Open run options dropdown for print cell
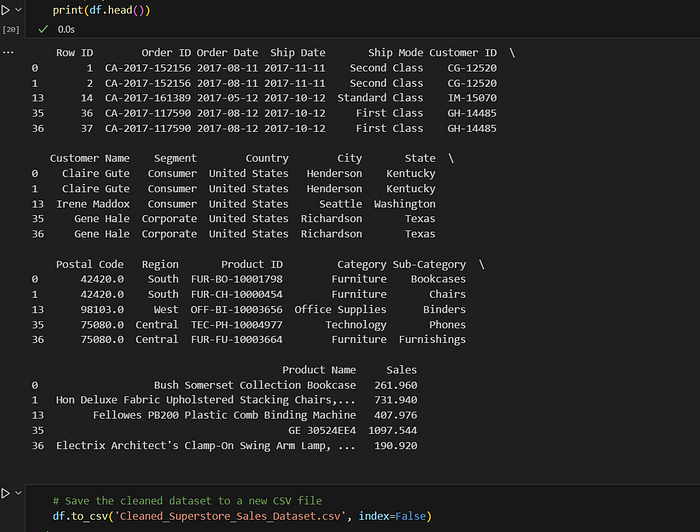Image resolution: width=700 pixels, height=532 pixels. pos(18,10)
